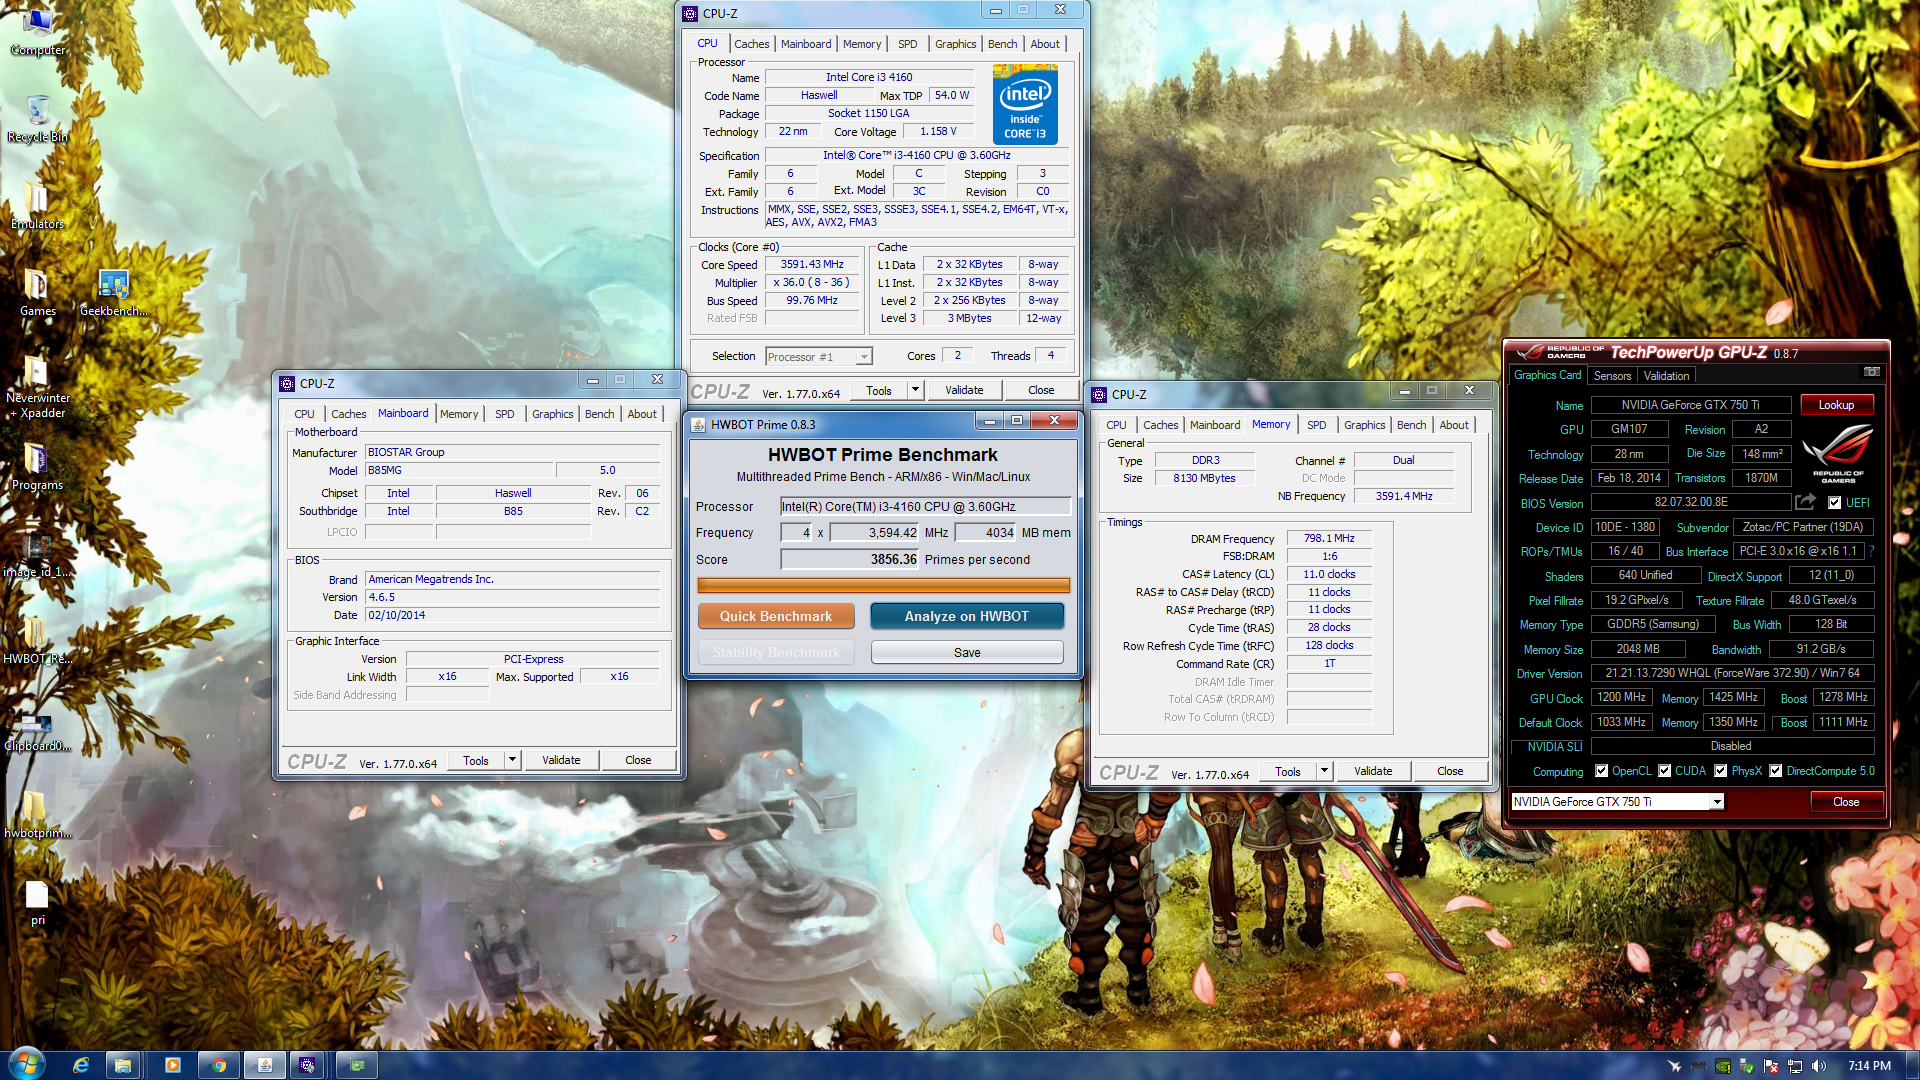This screenshot has width=1920, height=1080.
Task: Expand Tools arrow in Memory CPU-Z window
Action: tap(1324, 771)
